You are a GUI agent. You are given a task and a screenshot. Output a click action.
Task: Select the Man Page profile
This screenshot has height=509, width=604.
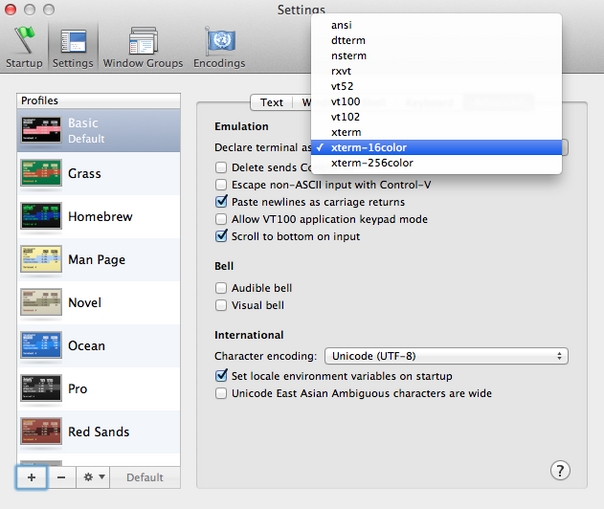tap(99, 260)
